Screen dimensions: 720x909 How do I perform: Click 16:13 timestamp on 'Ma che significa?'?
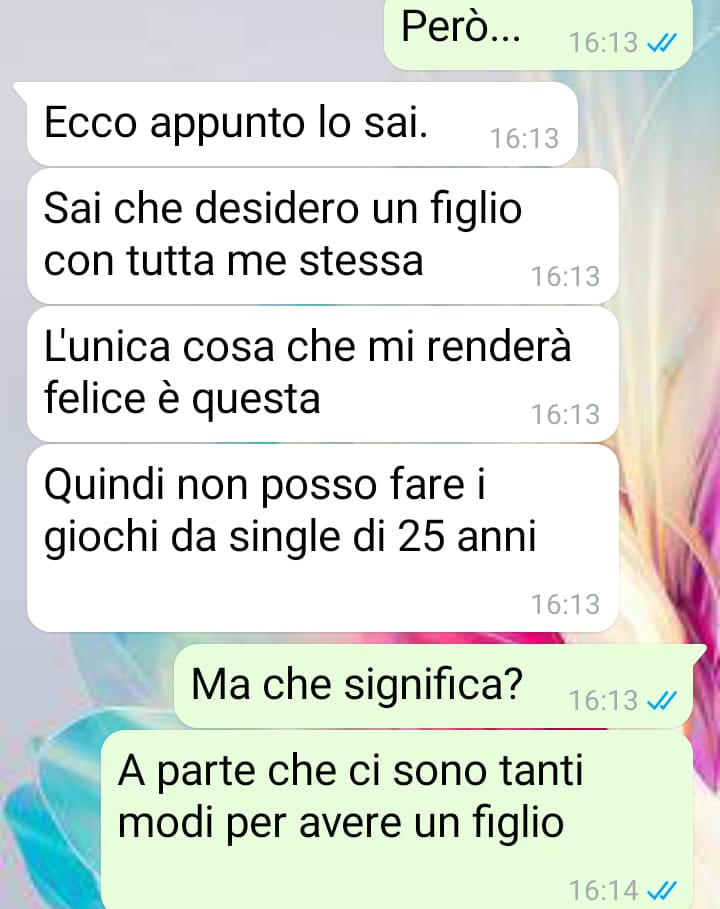point(603,701)
